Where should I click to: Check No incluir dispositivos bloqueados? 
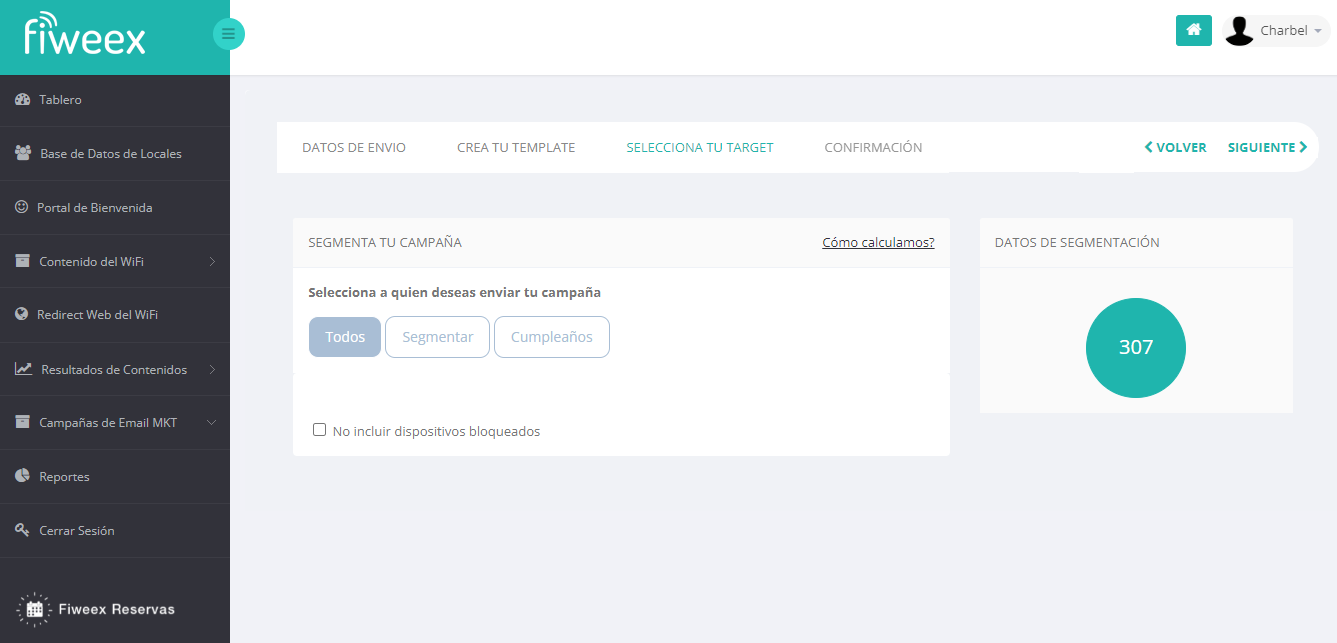click(320, 430)
